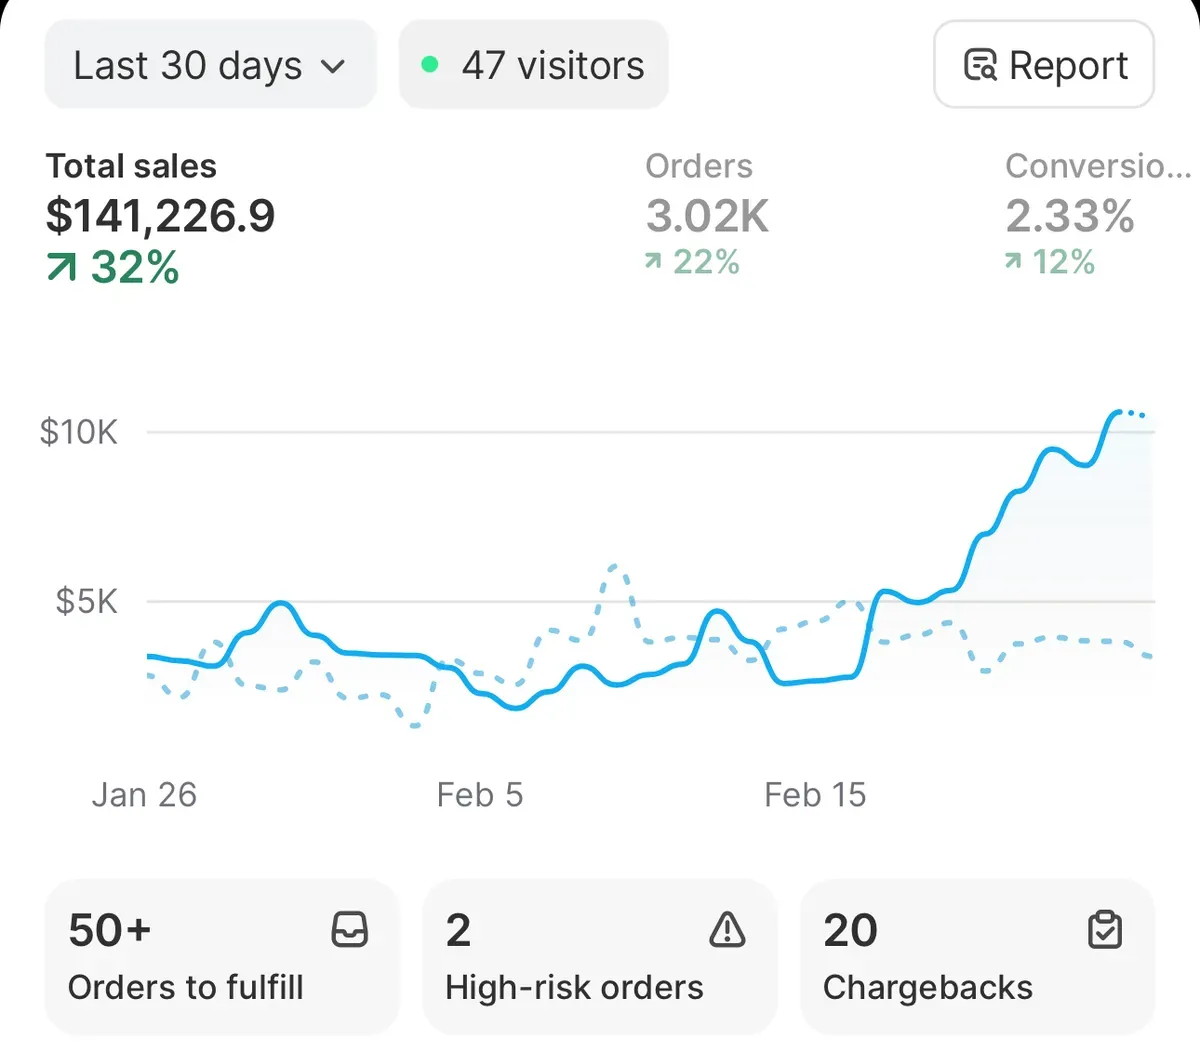Open the 50+ Orders to fulfill card

tap(222, 957)
